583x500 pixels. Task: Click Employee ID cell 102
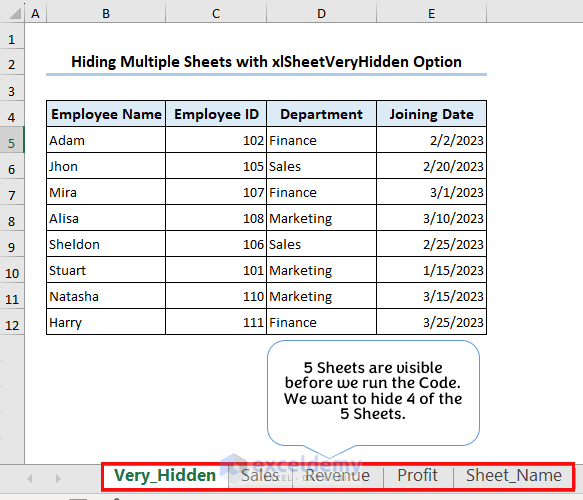click(216, 140)
